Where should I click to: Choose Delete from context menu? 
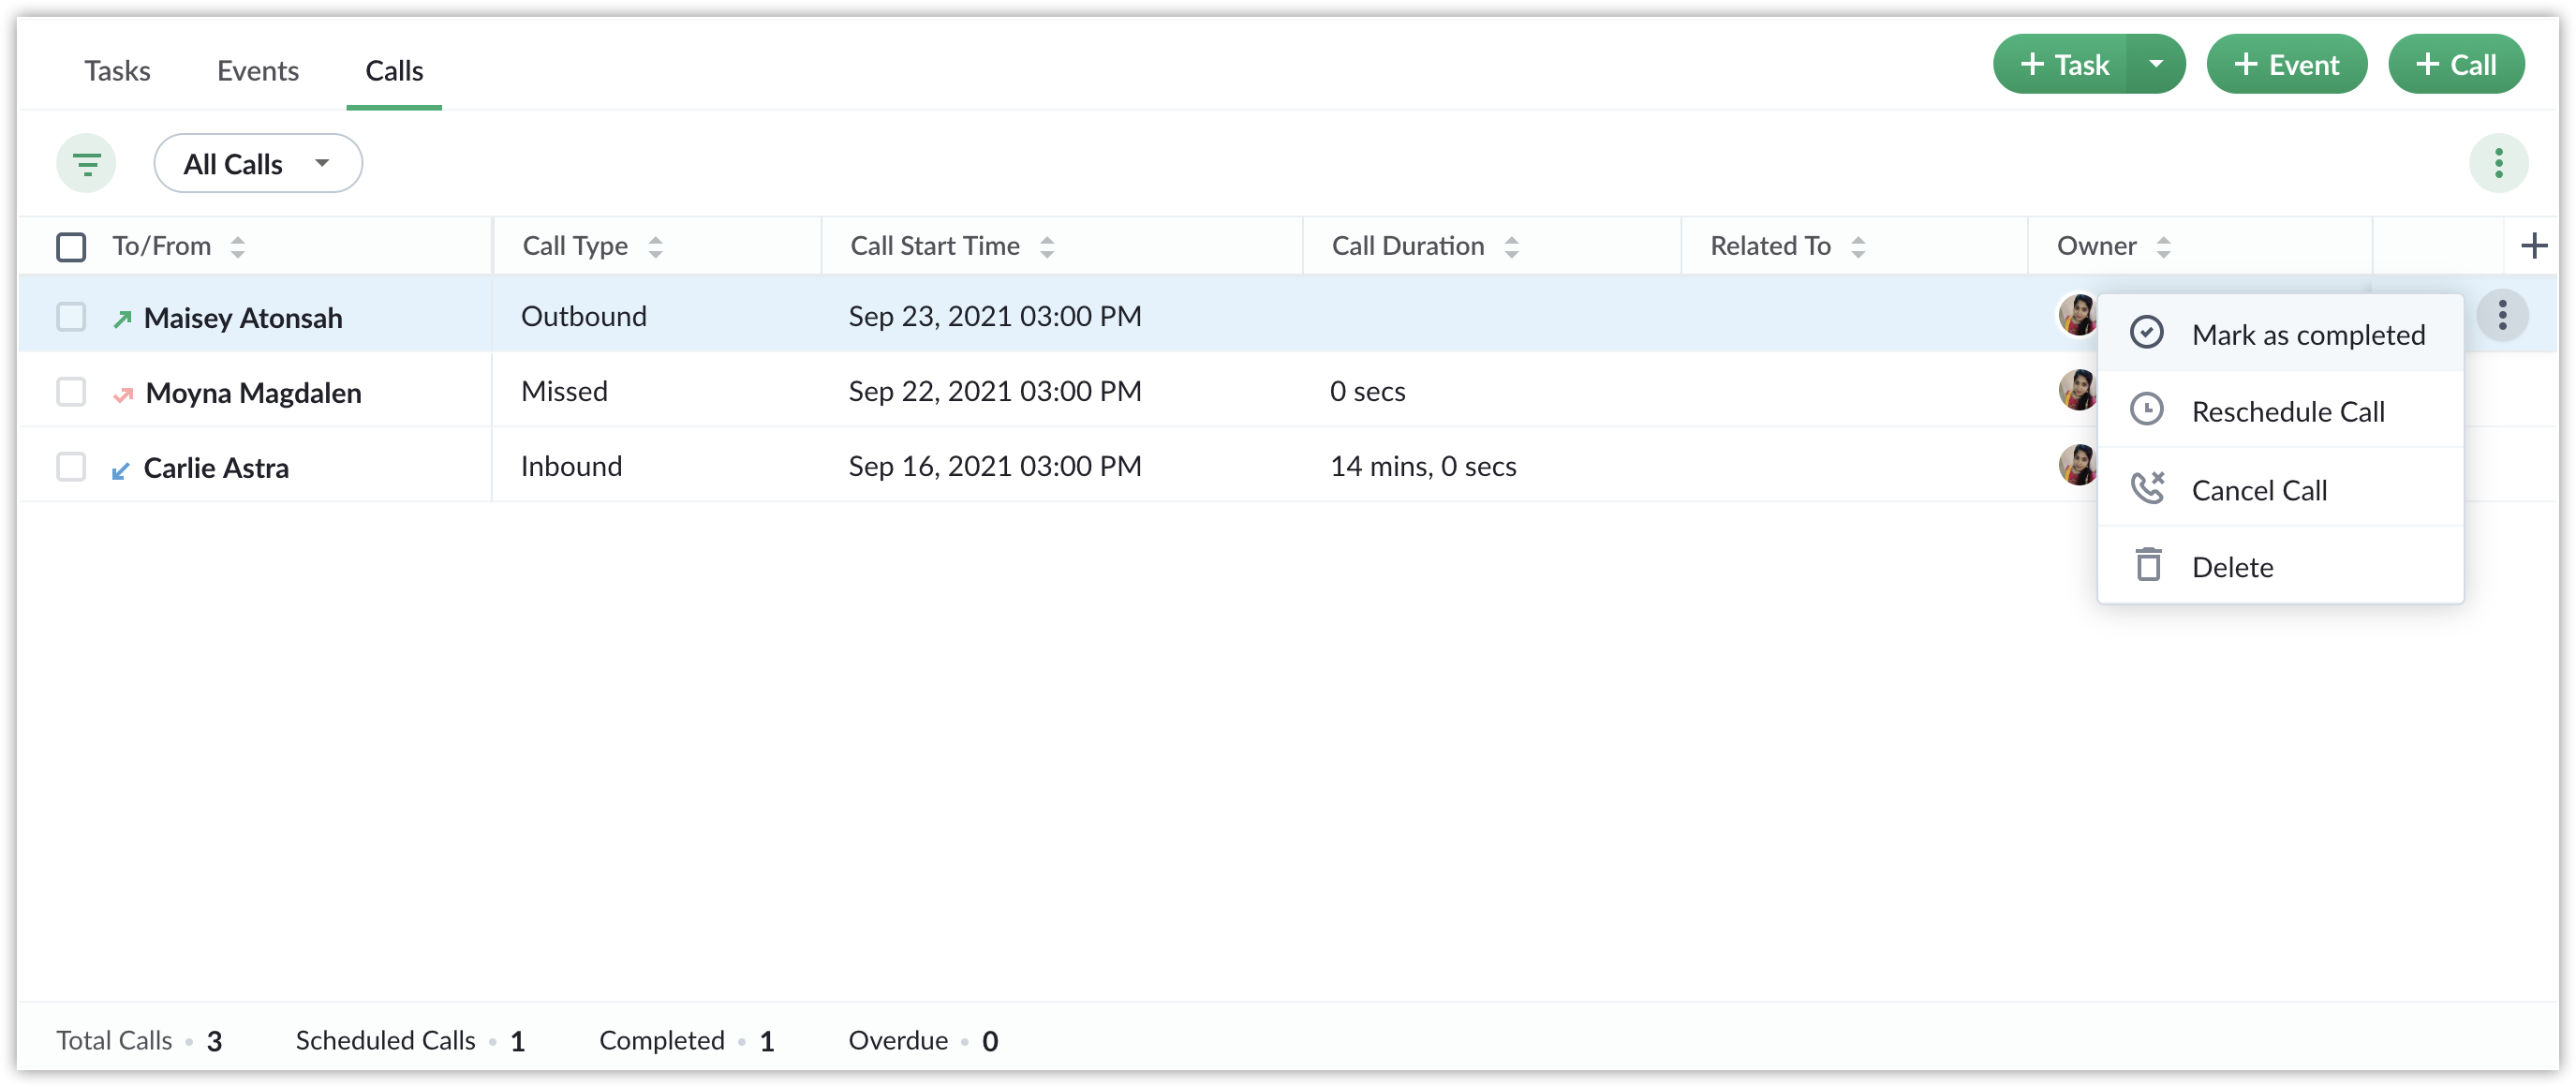click(2279, 567)
